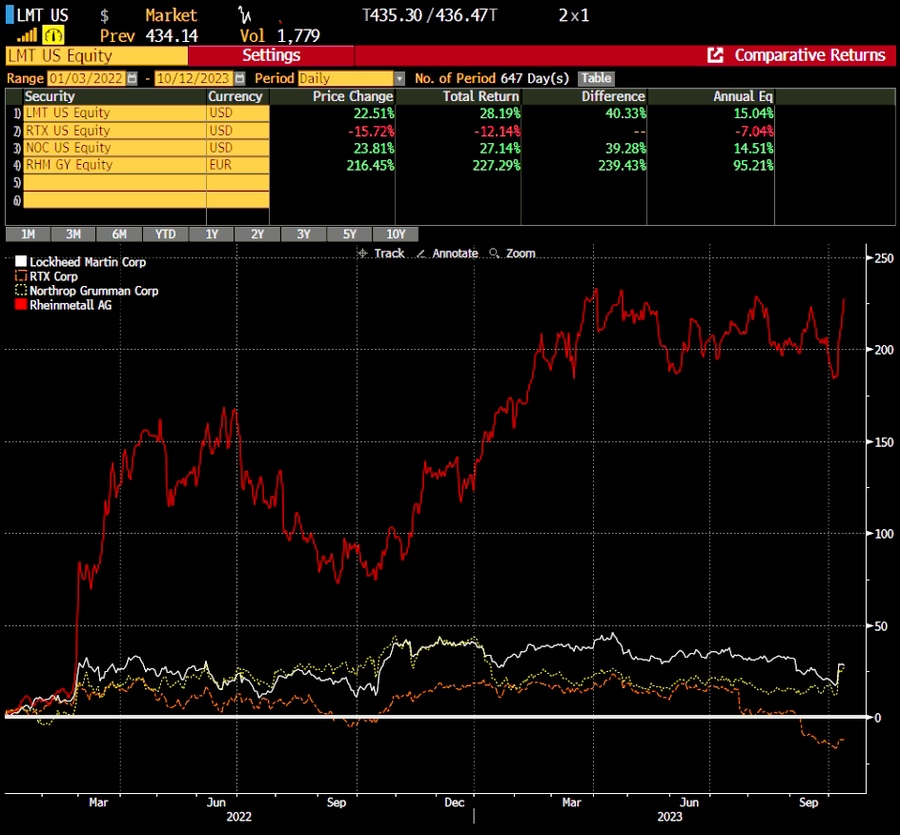Click the Annotate pencil icon
Viewport: 900px width, 835px height.
pyautogui.click(x=421, y=253)
